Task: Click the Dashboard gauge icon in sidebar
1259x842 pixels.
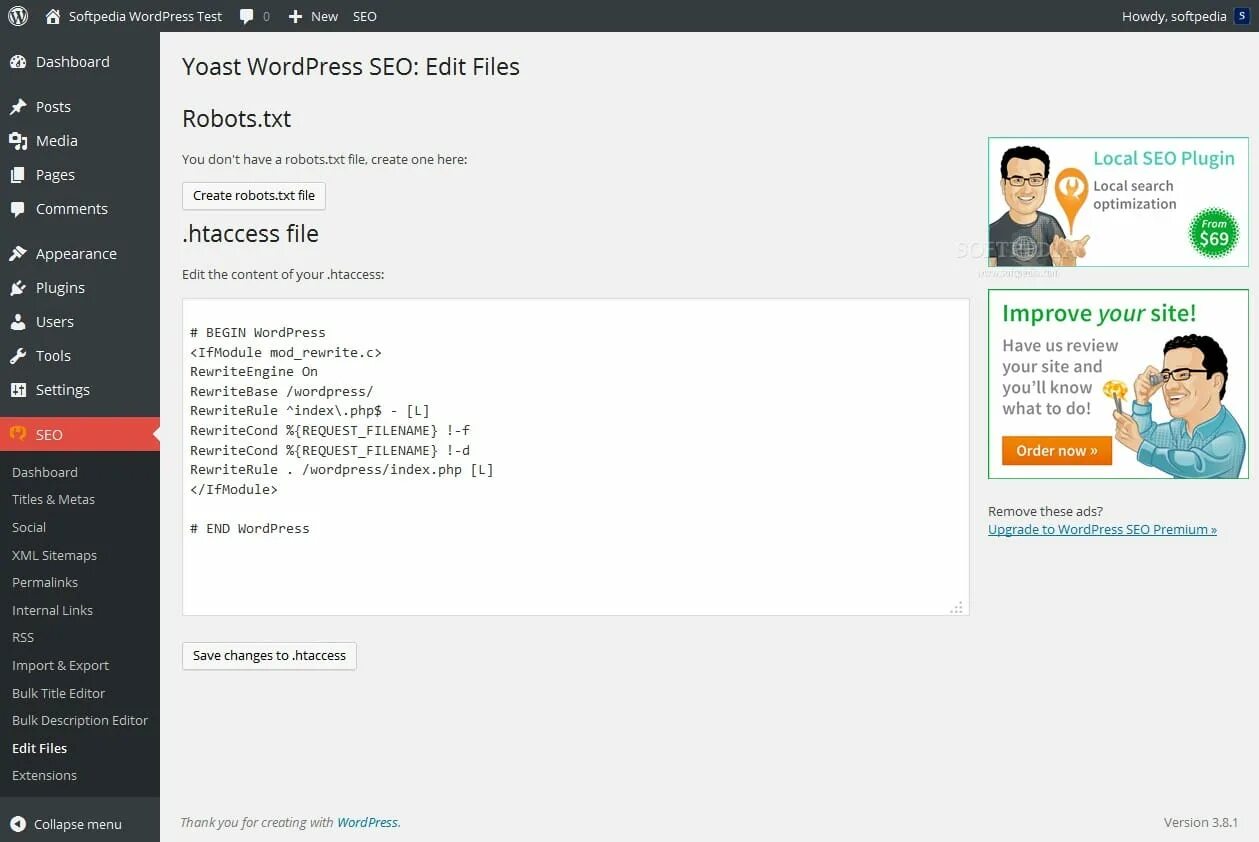Action: (18, 62)
